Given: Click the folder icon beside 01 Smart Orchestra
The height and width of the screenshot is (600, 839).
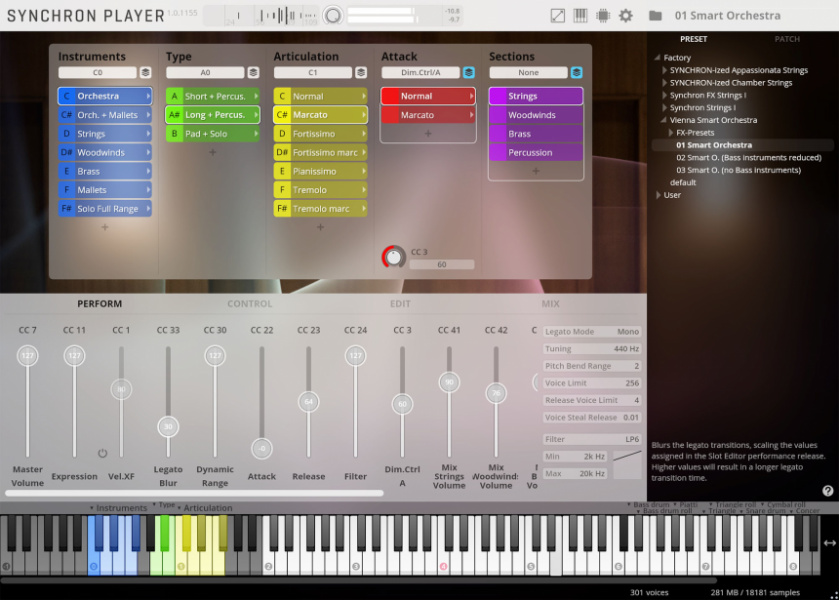Looking at the screenshot, I should click(655, 15).
